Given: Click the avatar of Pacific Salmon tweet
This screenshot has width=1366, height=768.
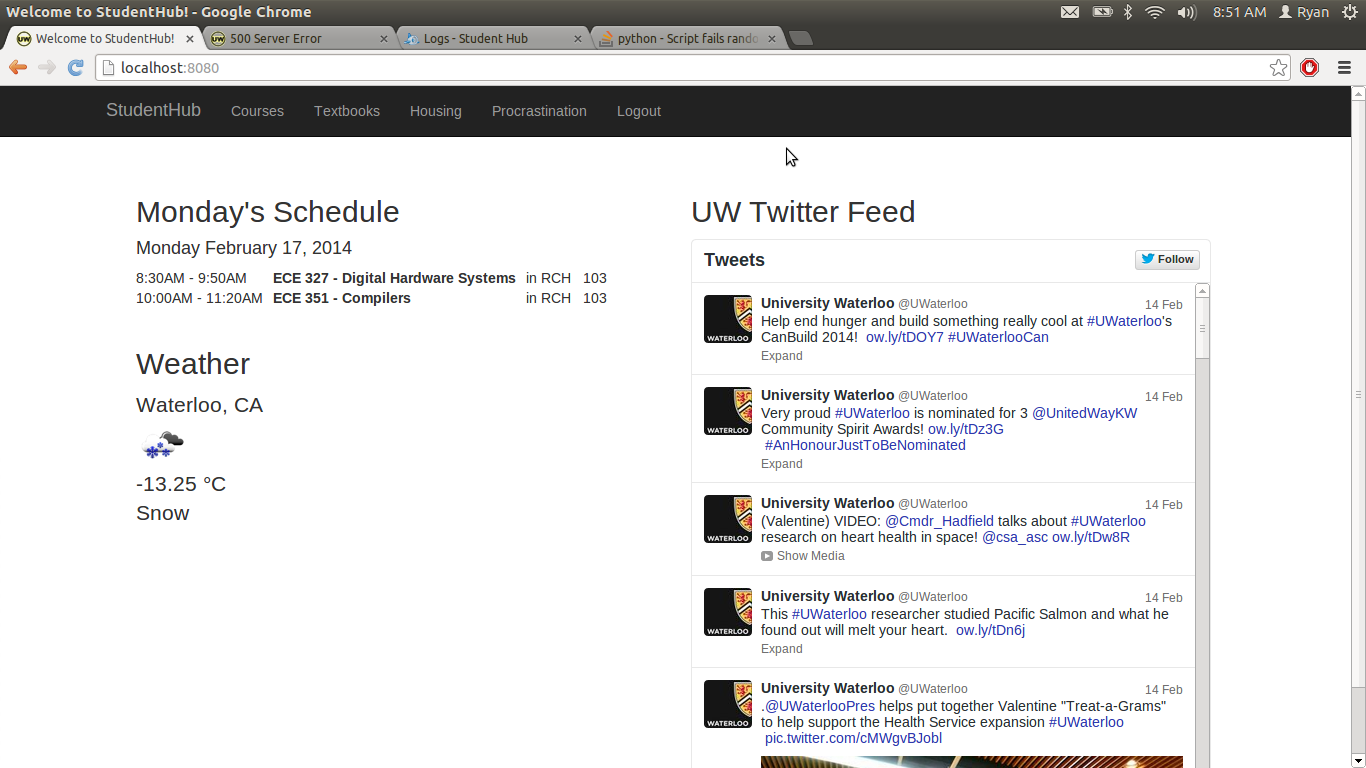Looking at the screenshot, I should tap(728, 612).
